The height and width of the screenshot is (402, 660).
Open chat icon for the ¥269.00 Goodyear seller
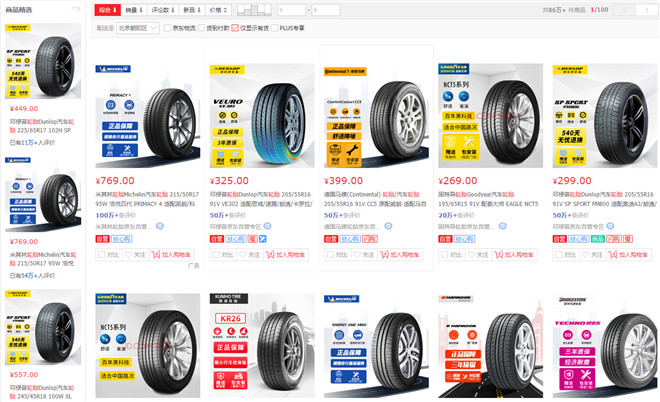click(503, 226)
